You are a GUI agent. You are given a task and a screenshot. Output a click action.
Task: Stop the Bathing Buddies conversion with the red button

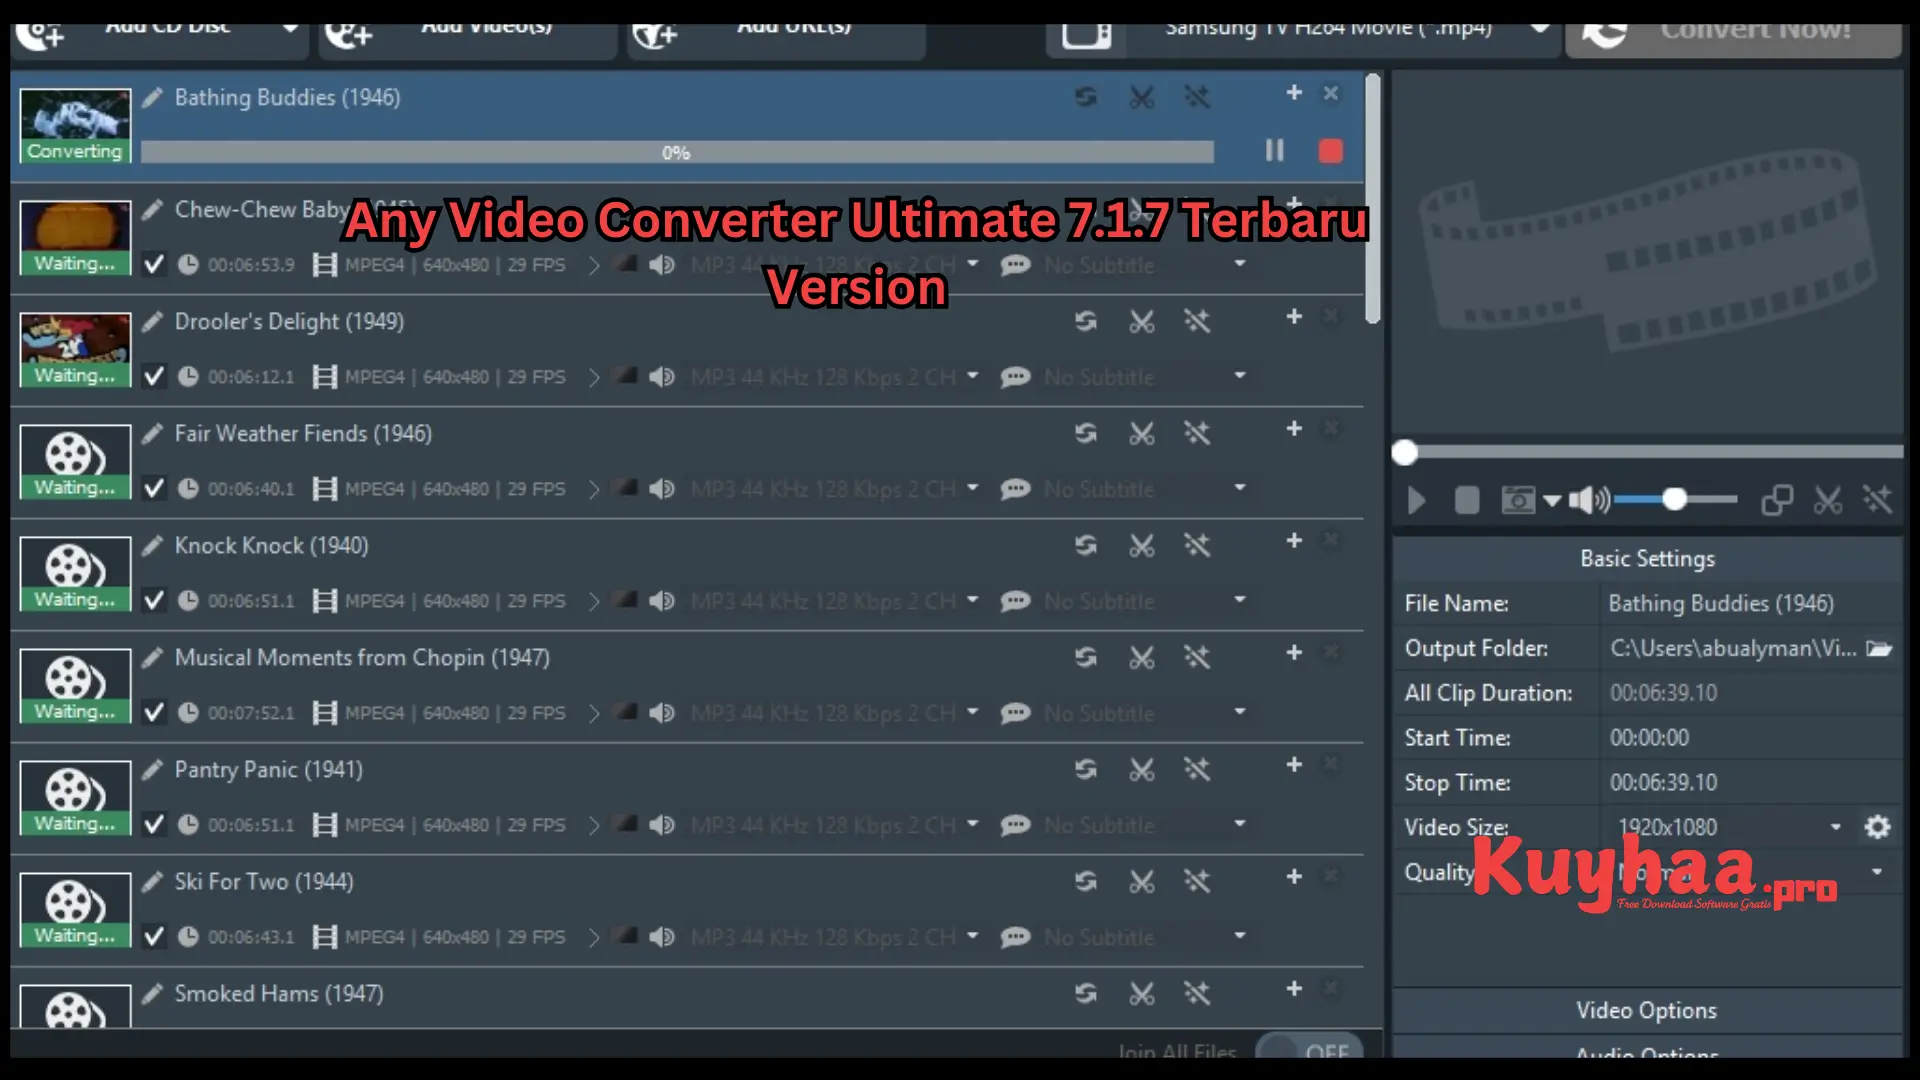pyautogui.click(x=1330, y=151)
